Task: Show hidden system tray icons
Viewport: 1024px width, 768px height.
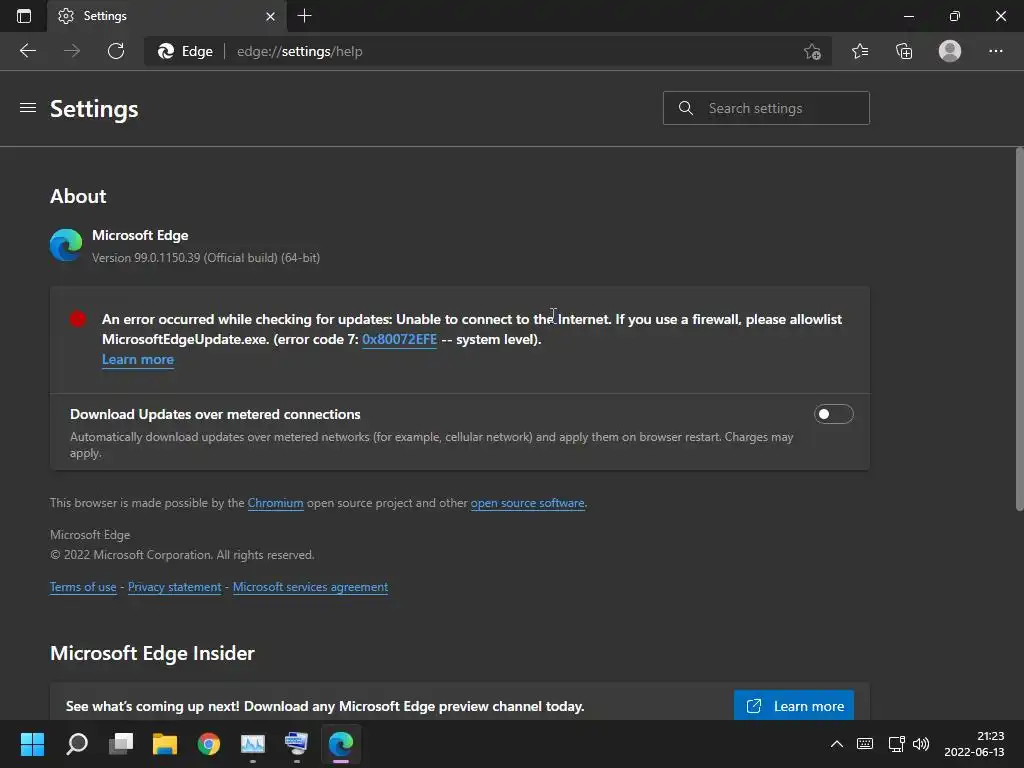Action: [x=837, y=744]
